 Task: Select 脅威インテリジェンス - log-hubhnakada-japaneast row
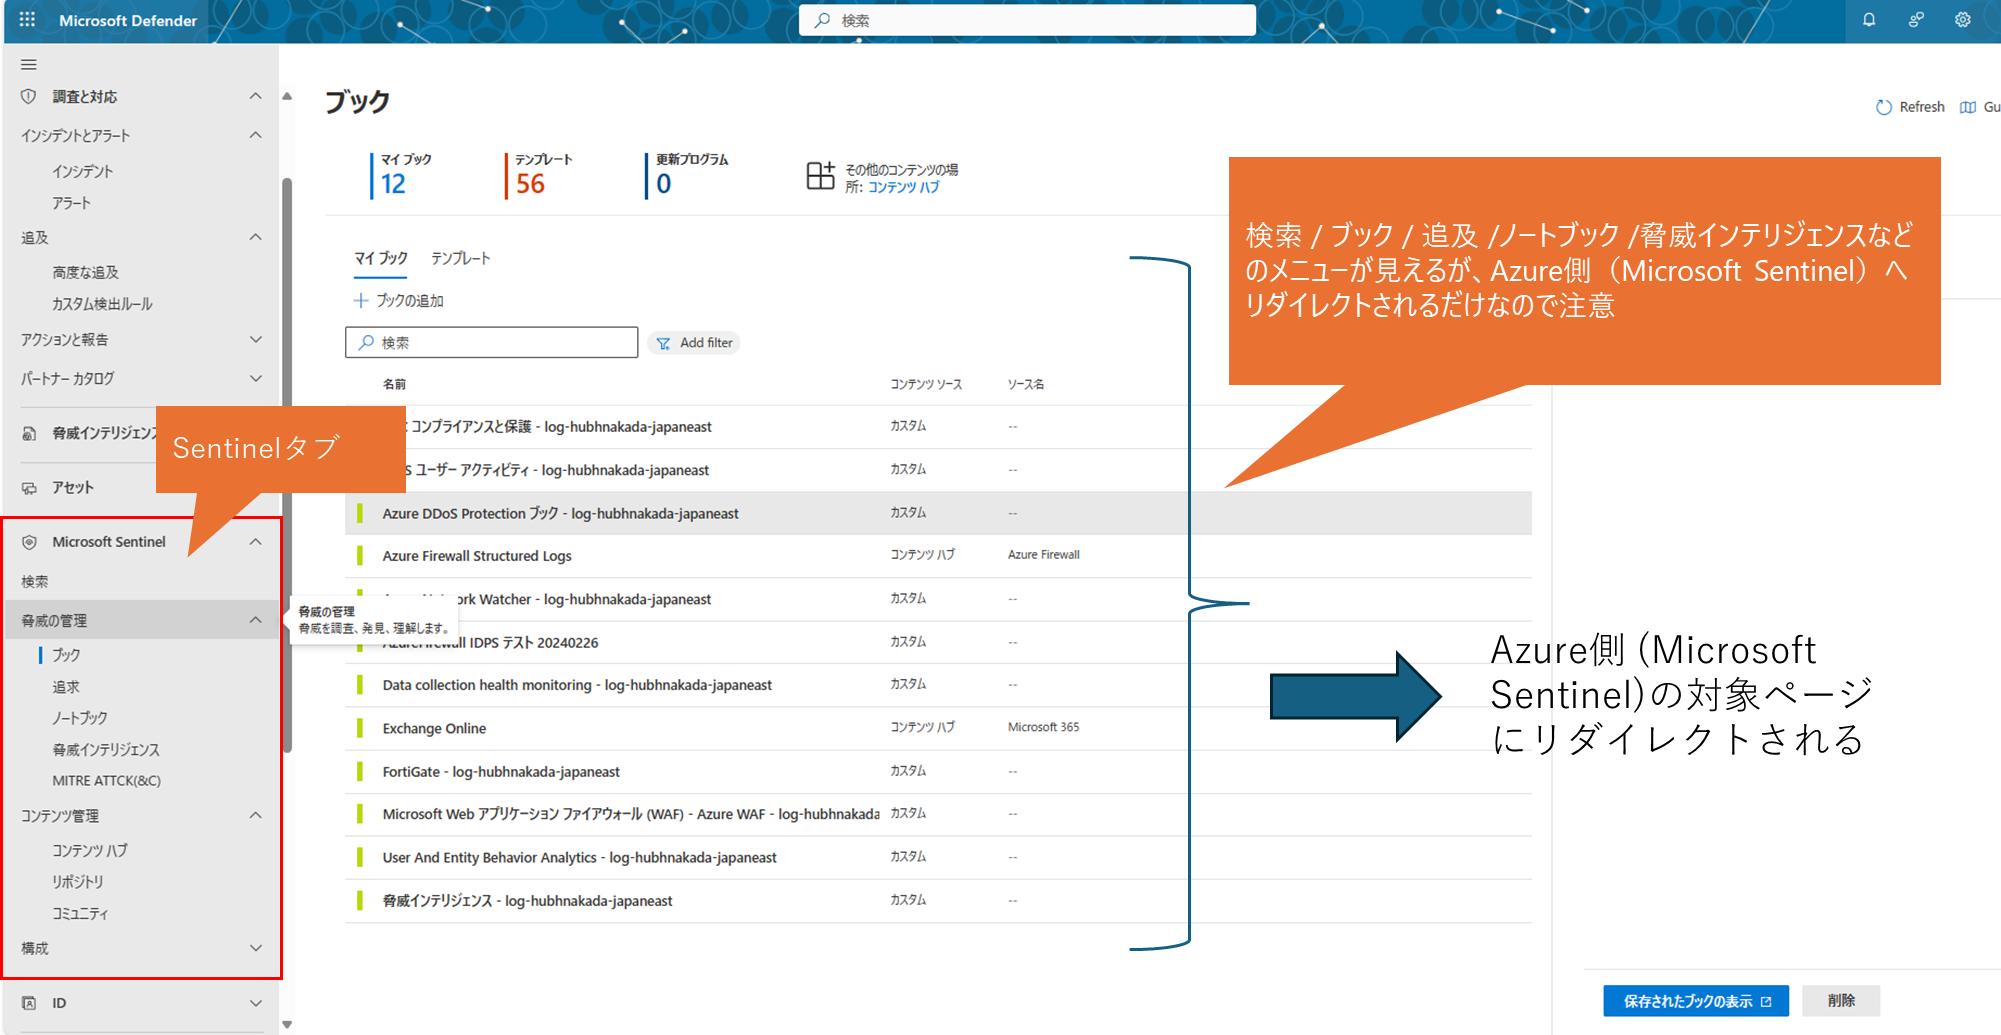point(938,901)
